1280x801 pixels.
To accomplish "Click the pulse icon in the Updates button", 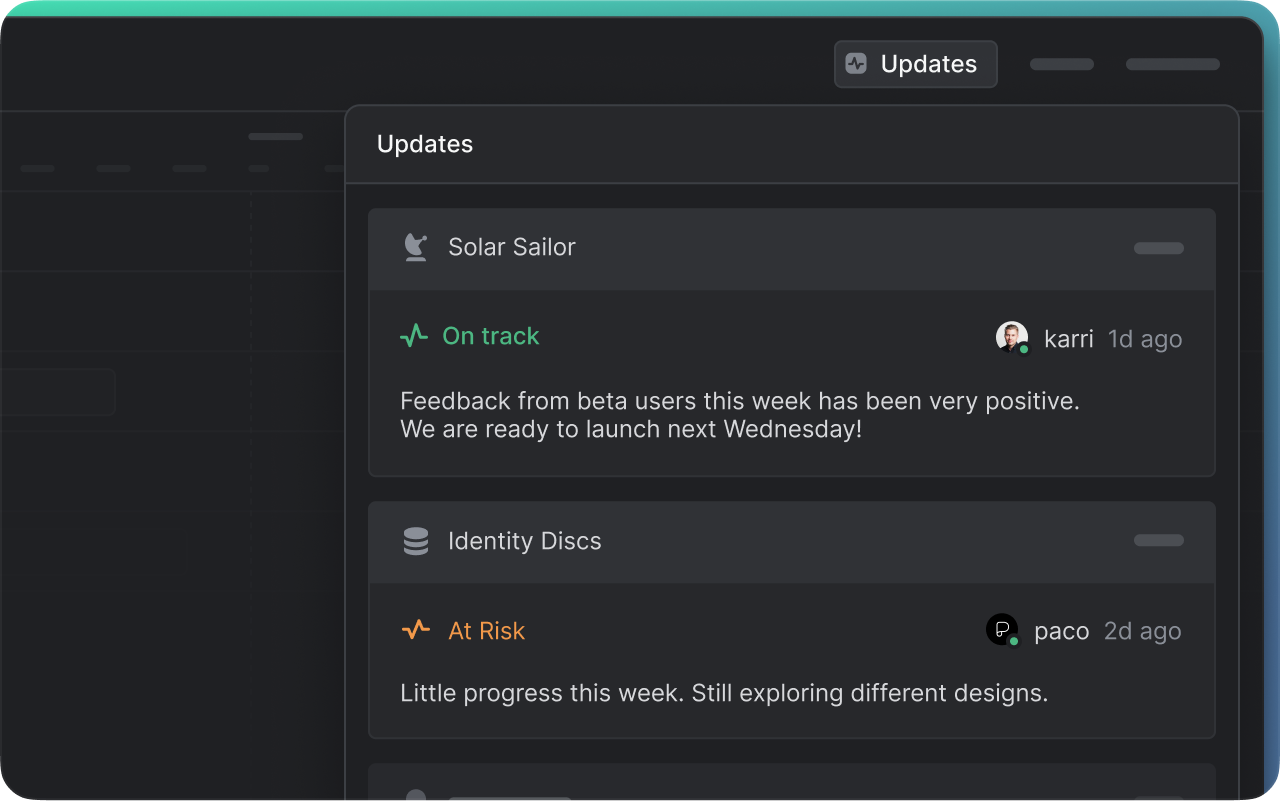I will click(x=856, y=64).
